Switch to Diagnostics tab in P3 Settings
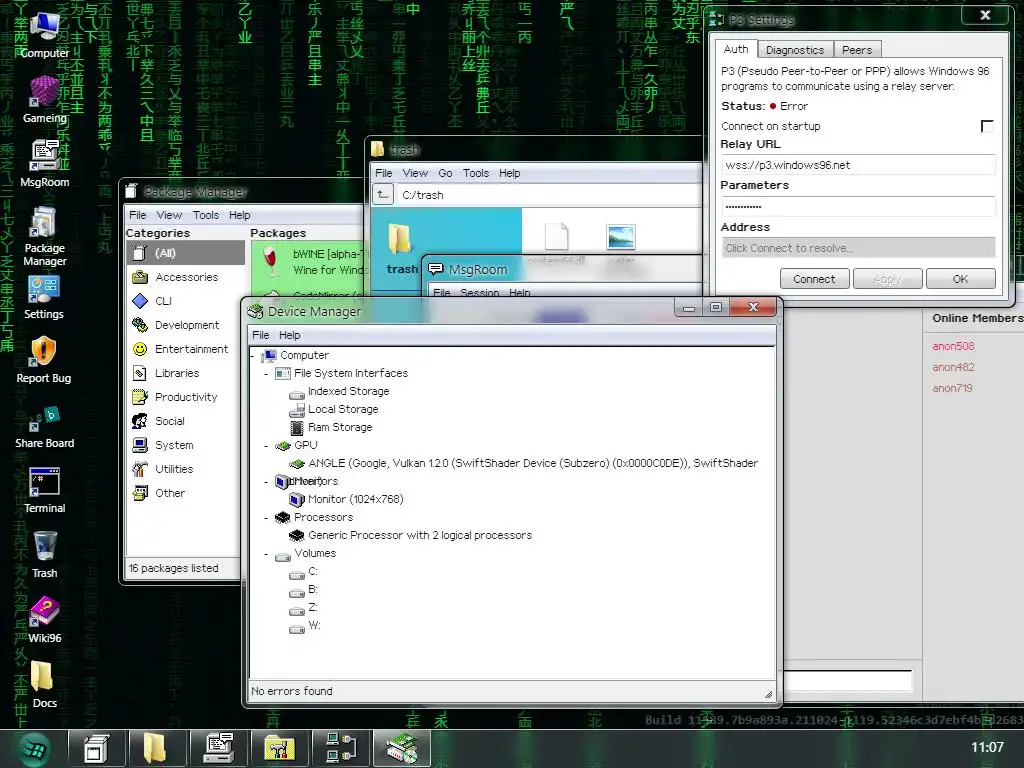Screen dimensions: 1024x768 point(795,50)
